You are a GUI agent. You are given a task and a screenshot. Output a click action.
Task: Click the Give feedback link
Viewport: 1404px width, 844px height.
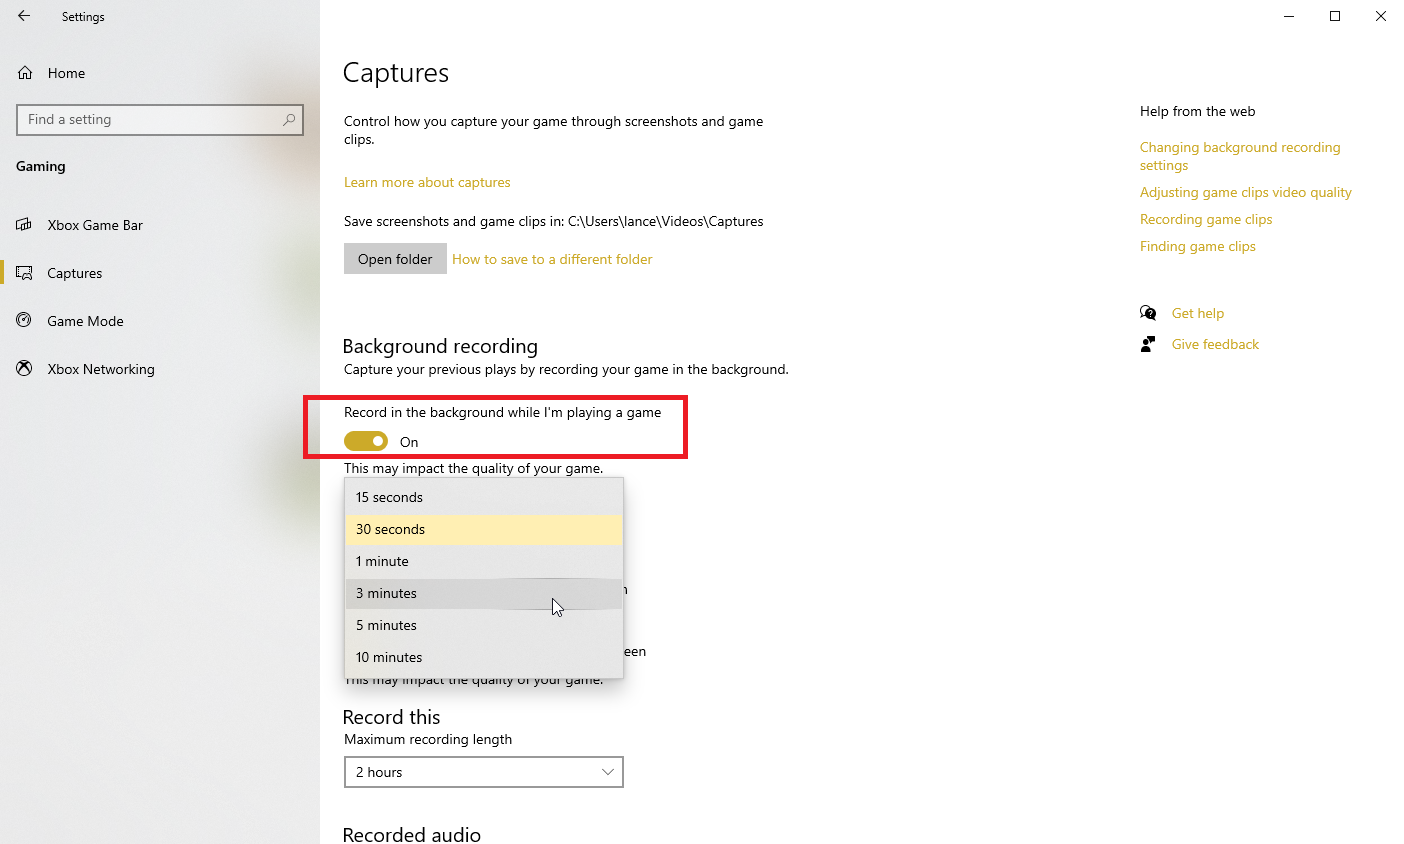pyautogui.click(x=1215, y=344)
